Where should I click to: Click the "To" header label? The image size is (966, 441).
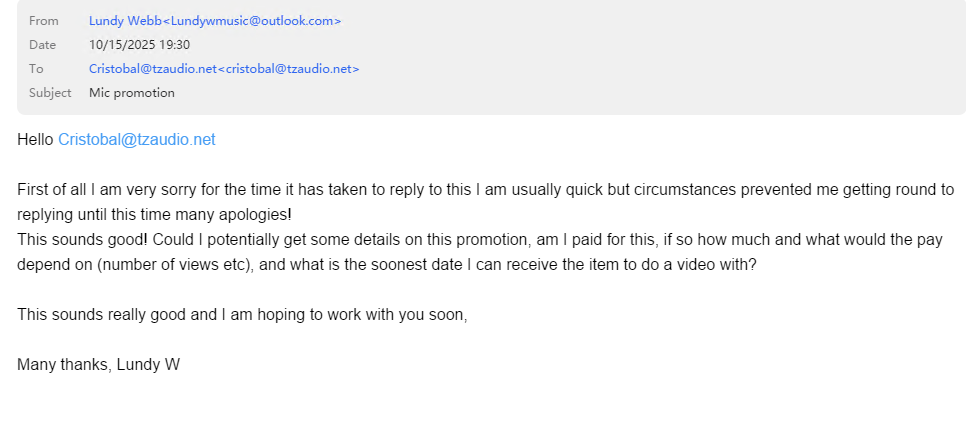tap(37, 69)
